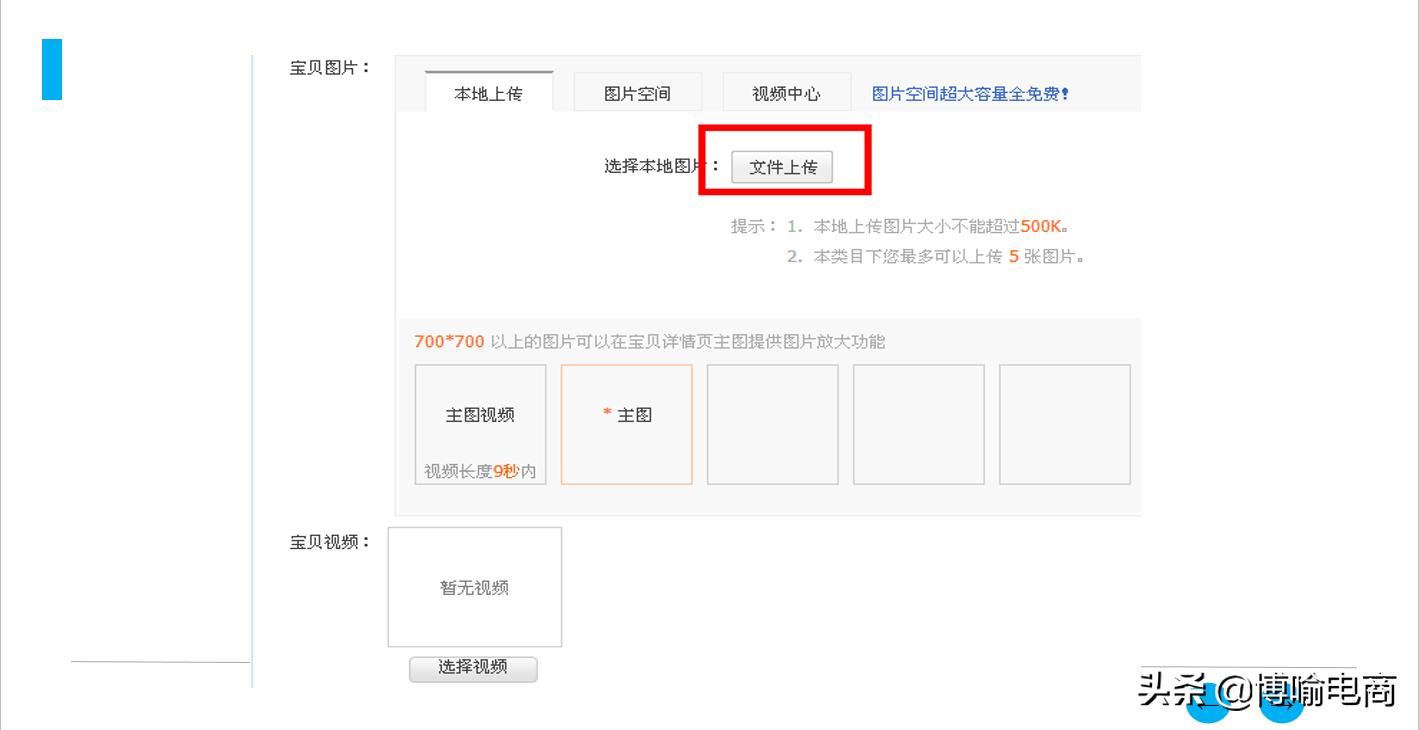
Task: Click the 主图 image upload slot
Action: point(627,423)
